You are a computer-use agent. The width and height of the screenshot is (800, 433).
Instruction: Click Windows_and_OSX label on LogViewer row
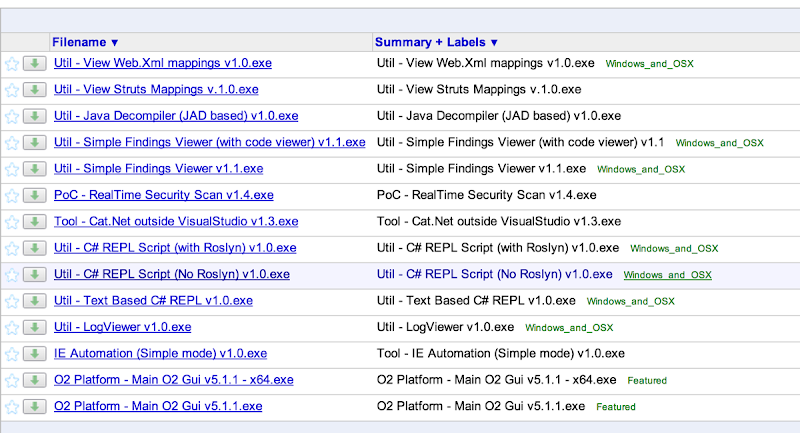click(569, 328)
